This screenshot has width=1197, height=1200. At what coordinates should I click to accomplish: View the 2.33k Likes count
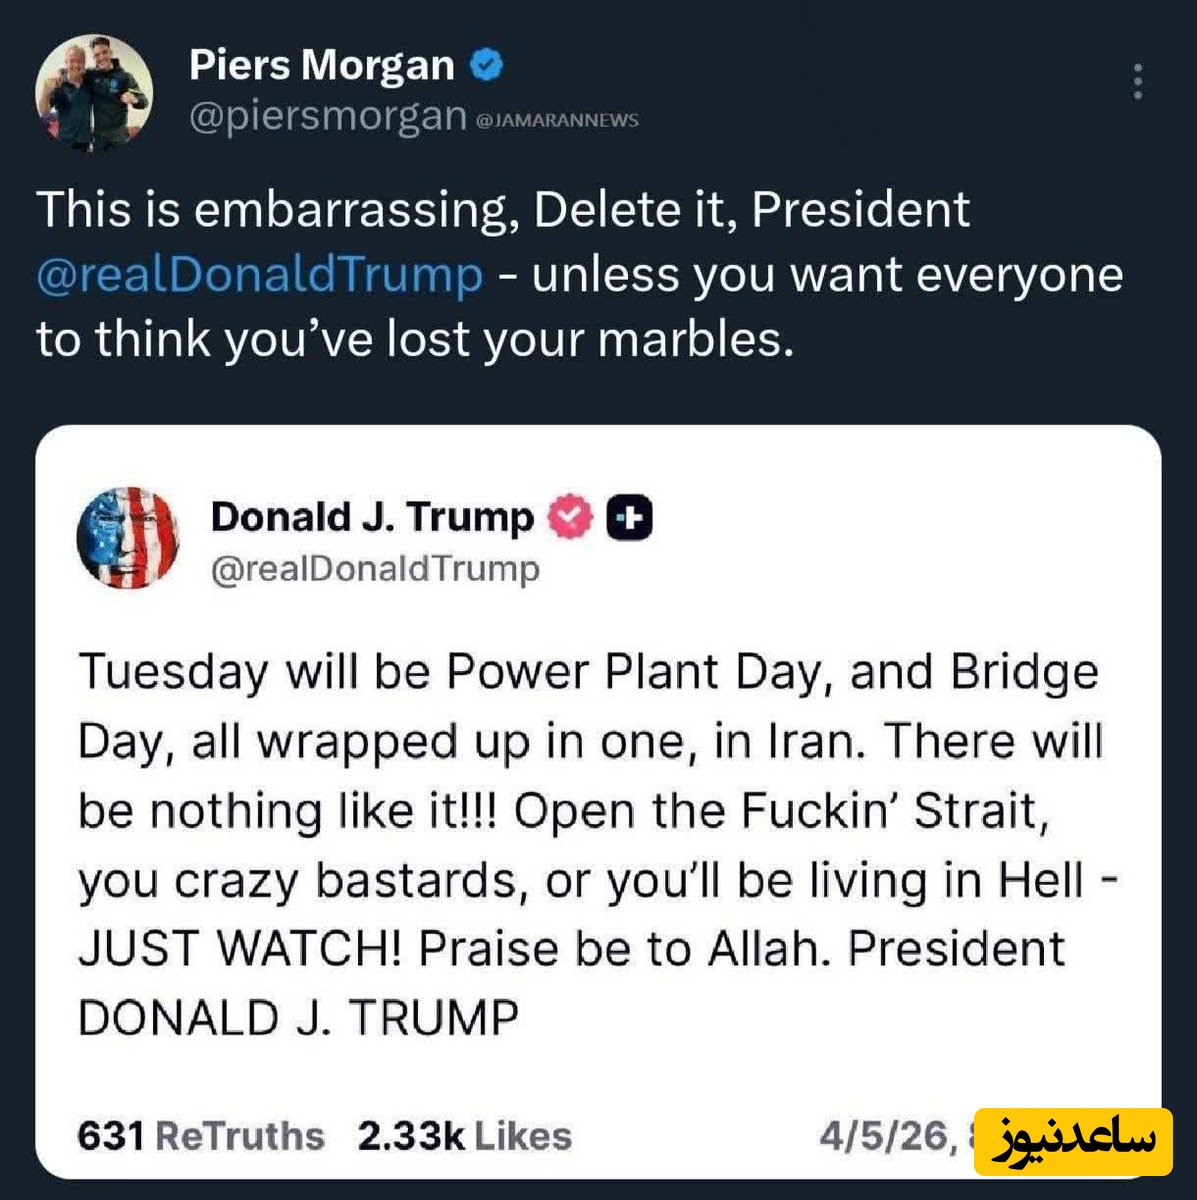tap(464, 1136)
